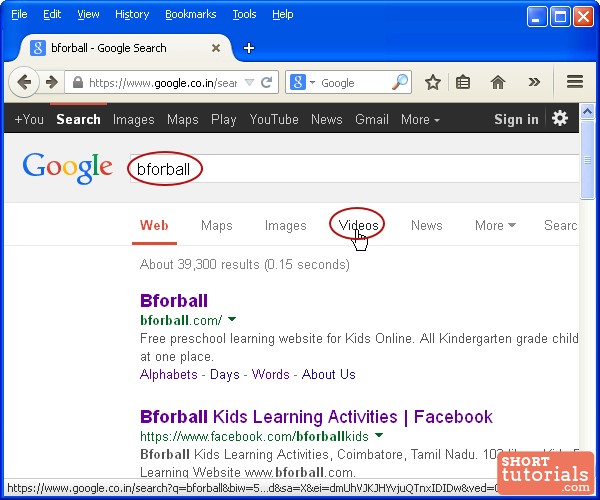Open the bookmarks list icon

coord(463,82)
